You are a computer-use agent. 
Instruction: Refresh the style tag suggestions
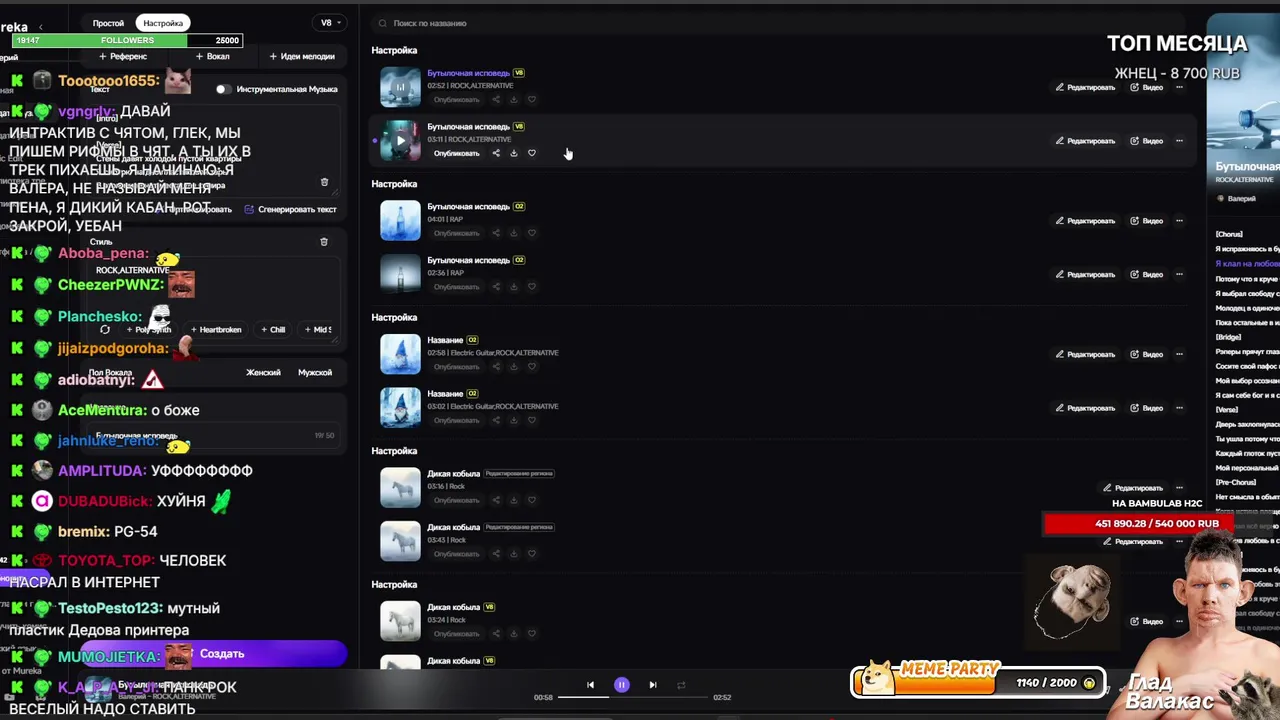coord(105,329)
